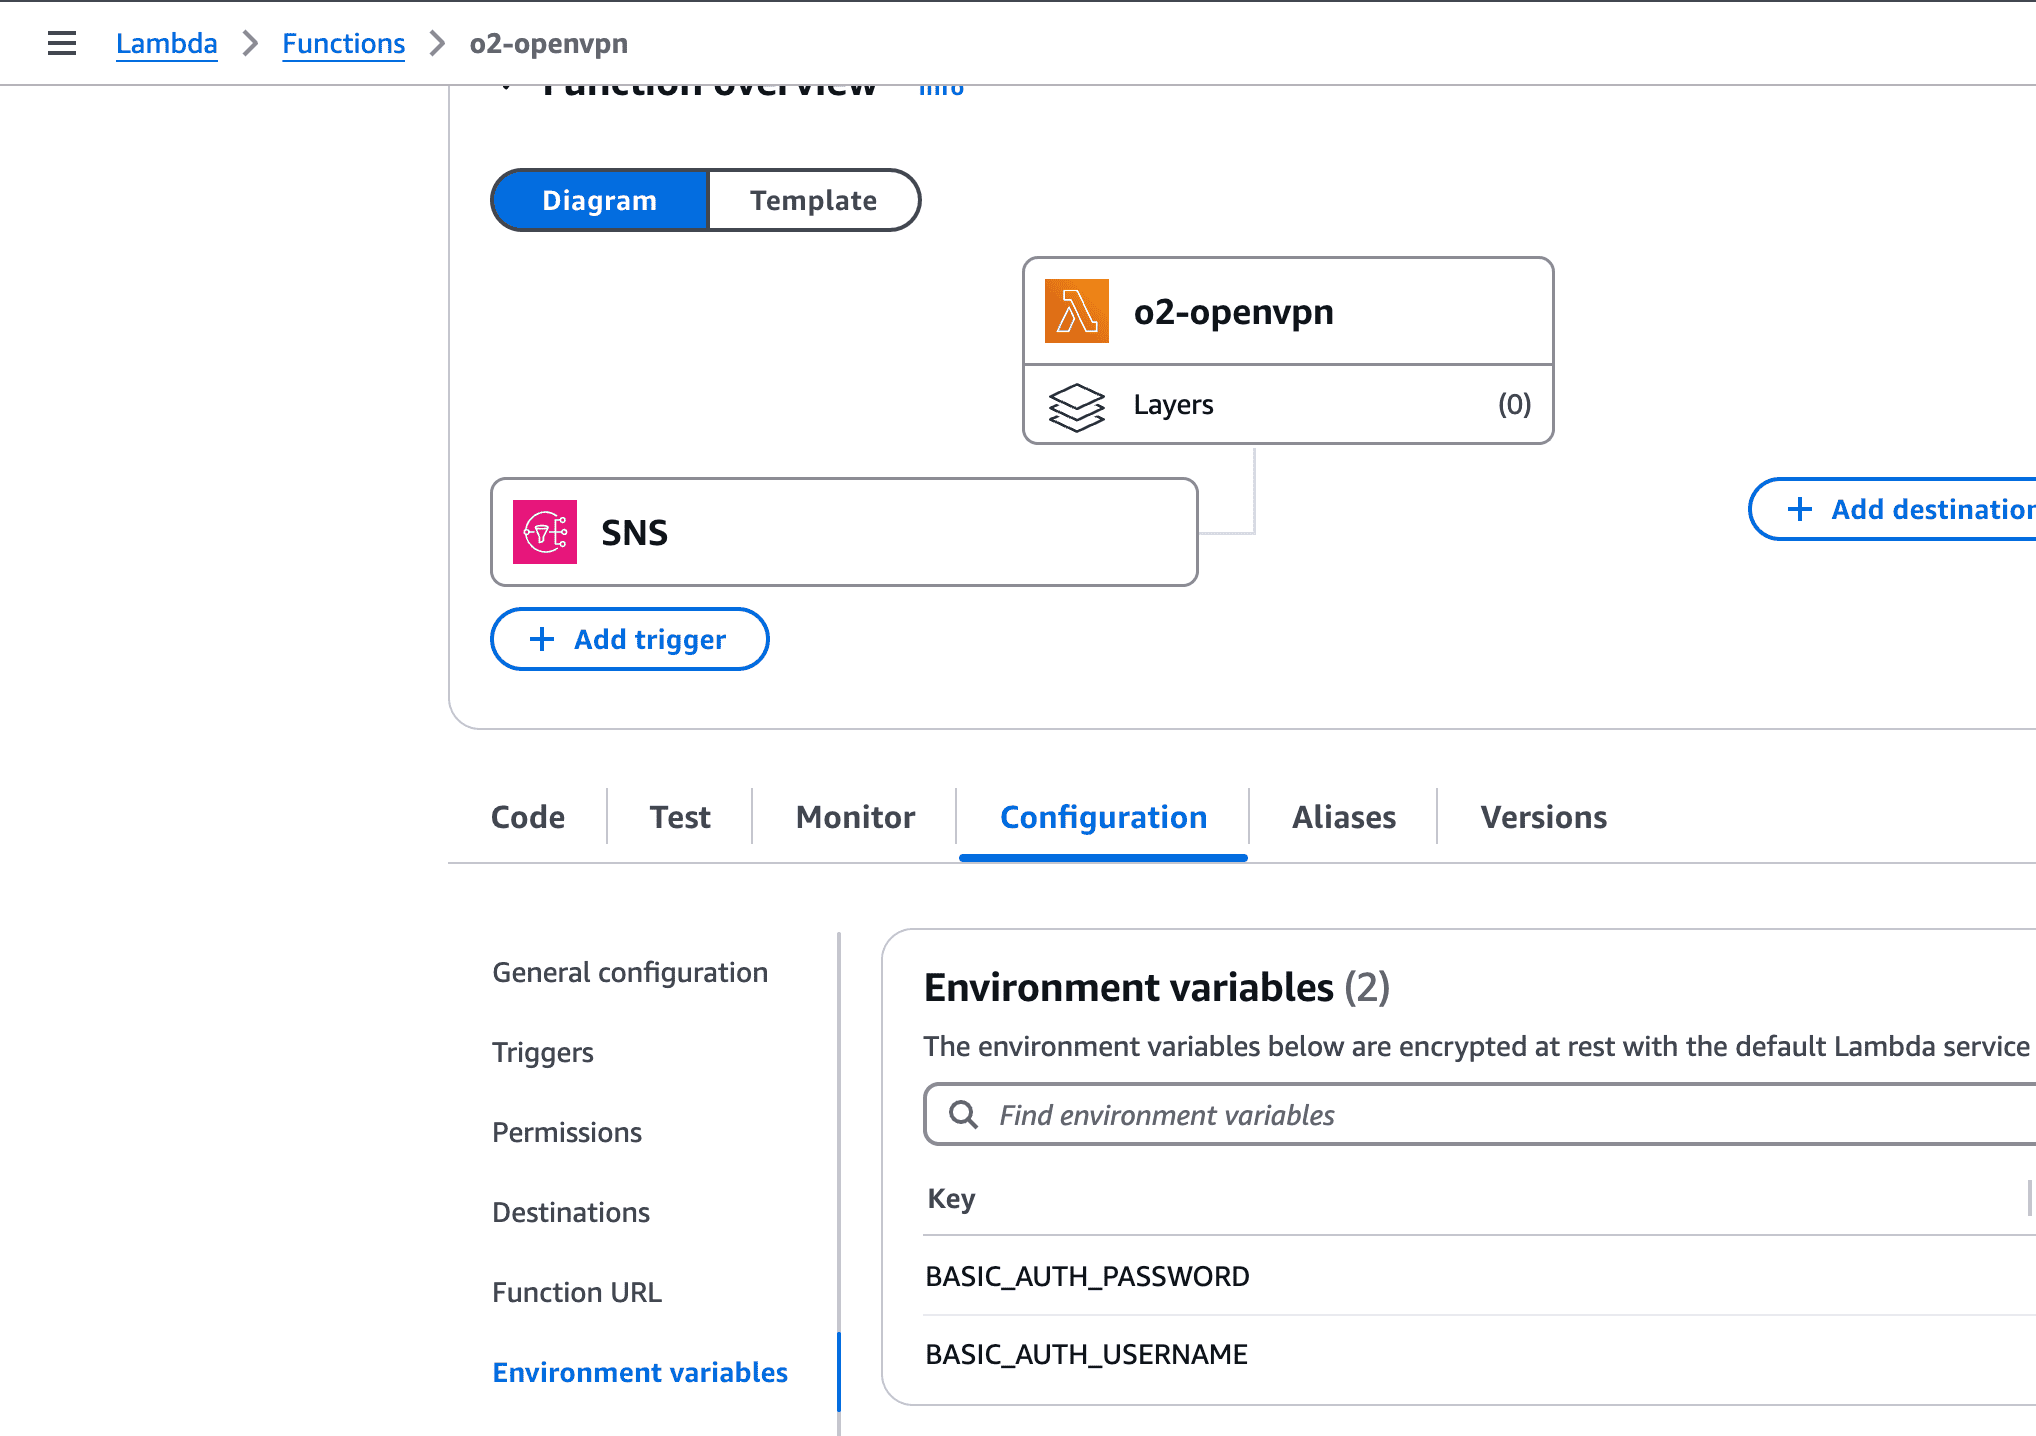This screenshot has height=1436, width=2036.
Task: Switch to Template view
Action: tap(813, 200)
